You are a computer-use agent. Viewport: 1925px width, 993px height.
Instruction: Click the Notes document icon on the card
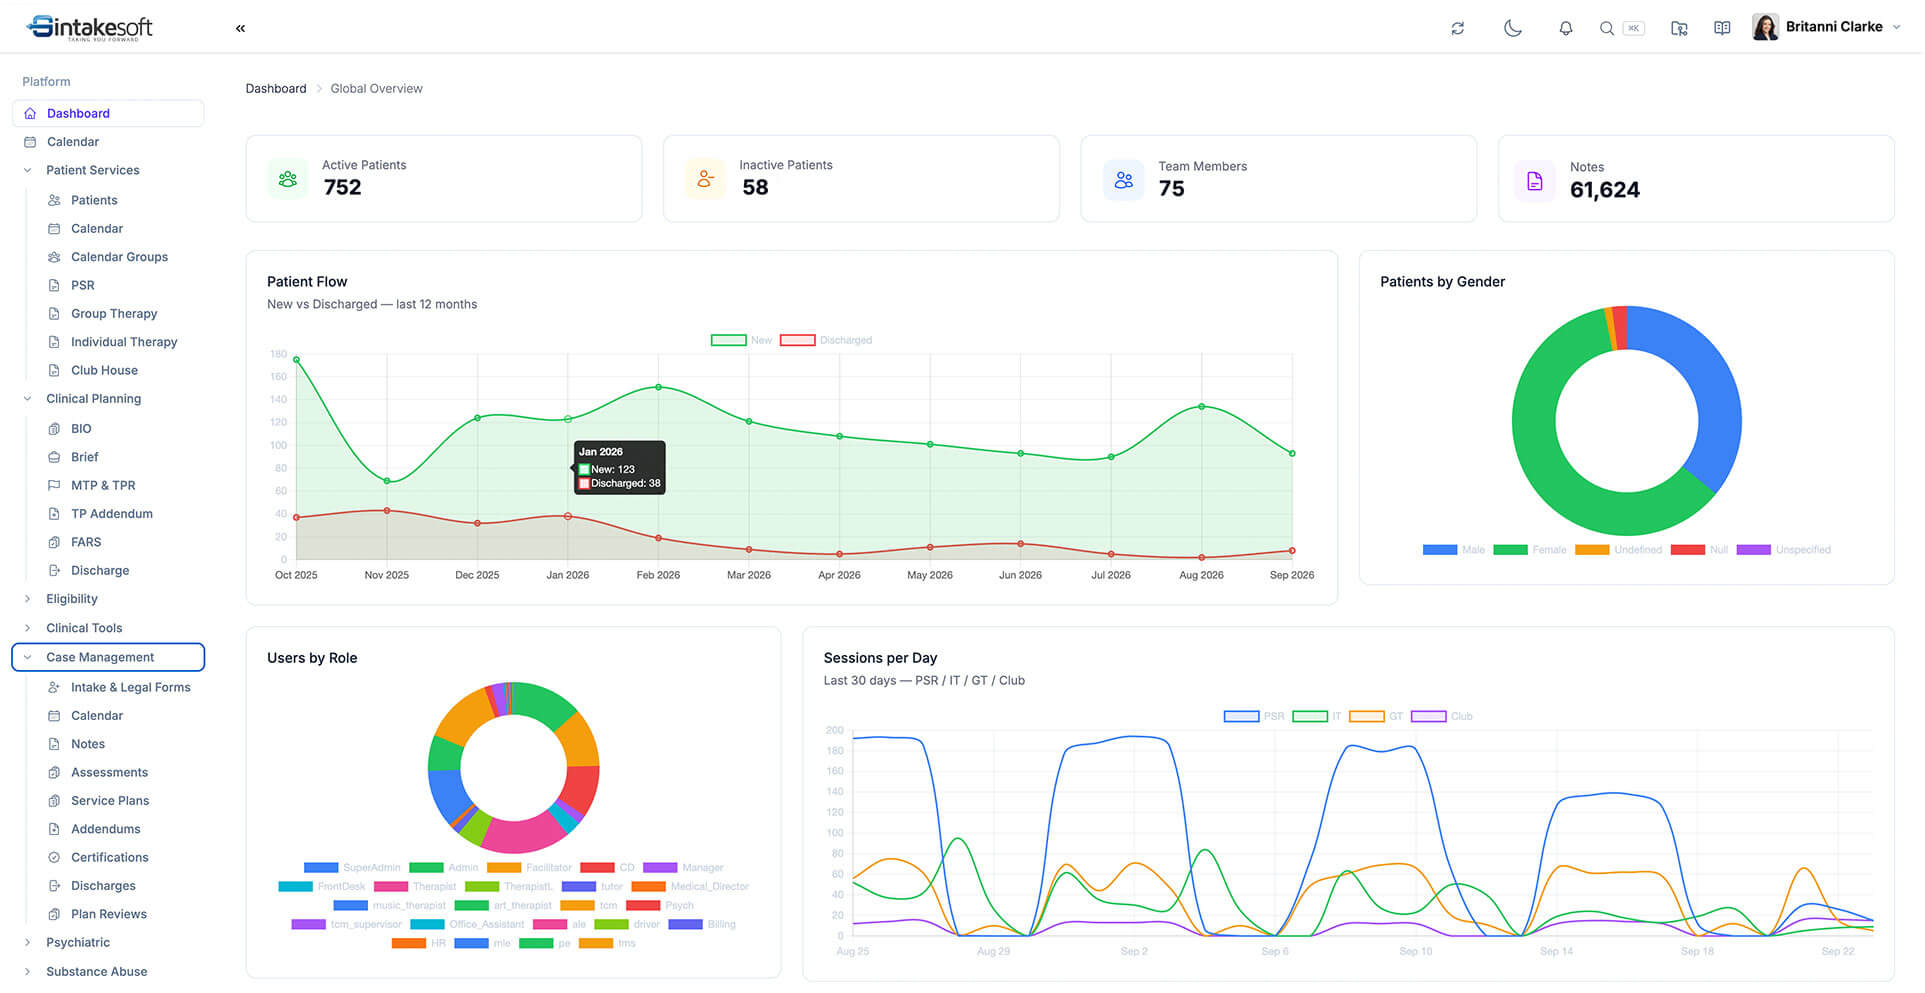(x=1534, y=181)
